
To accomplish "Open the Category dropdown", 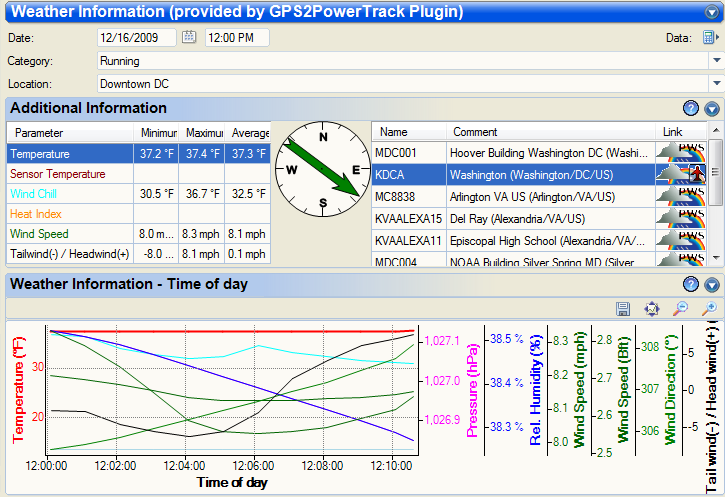I will (x=716, y=61).
